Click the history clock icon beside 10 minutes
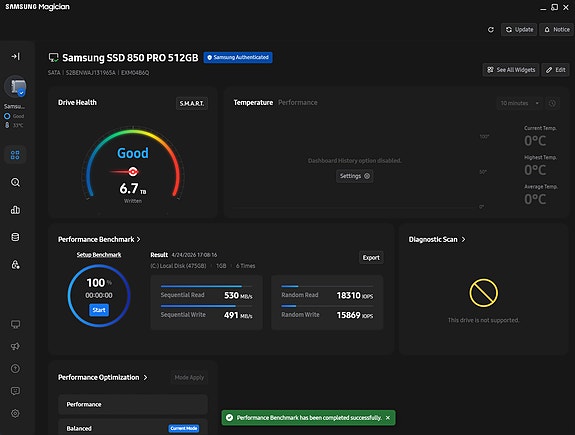The image size is (575, 435). [x=552, y=103]
